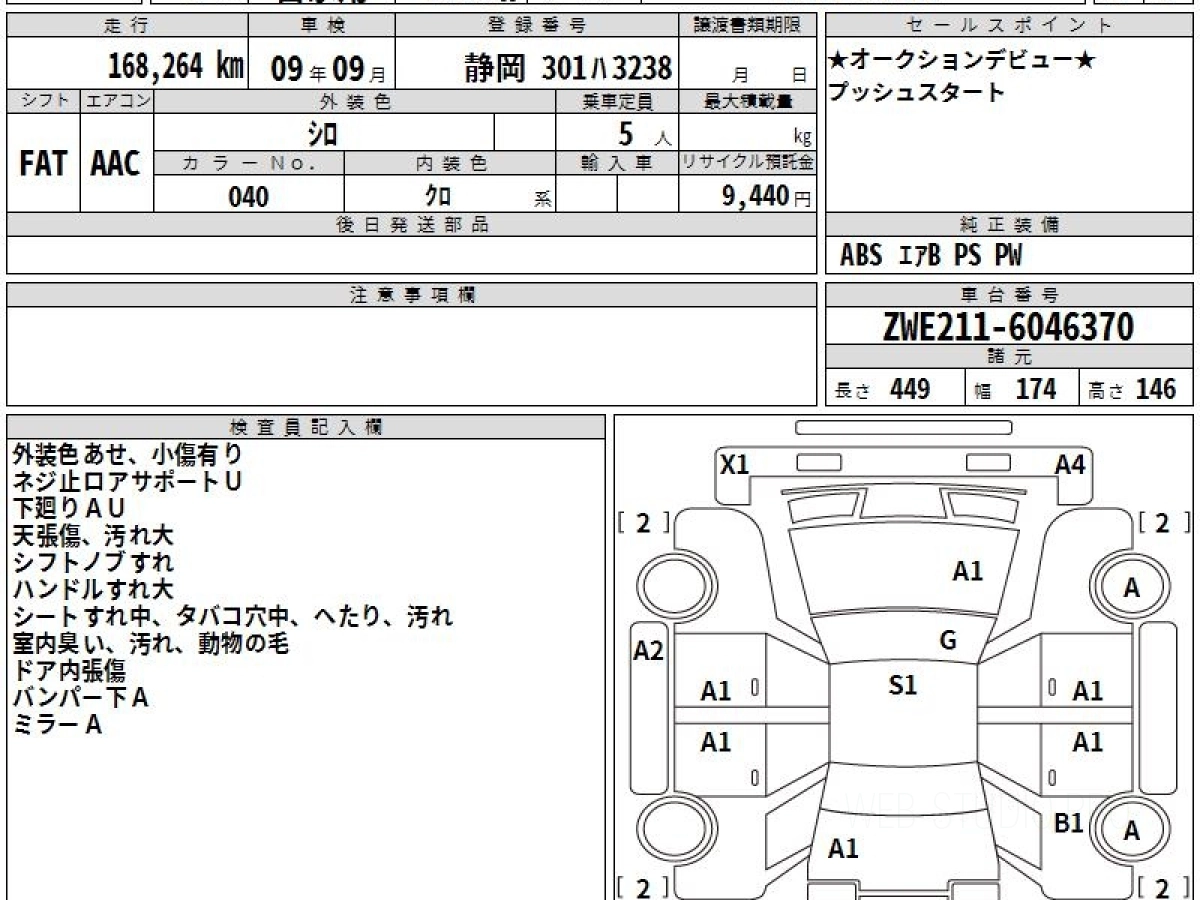1200x900 pixels.
Task: Click the 輸入車 header
Action: tap(617, 163)
